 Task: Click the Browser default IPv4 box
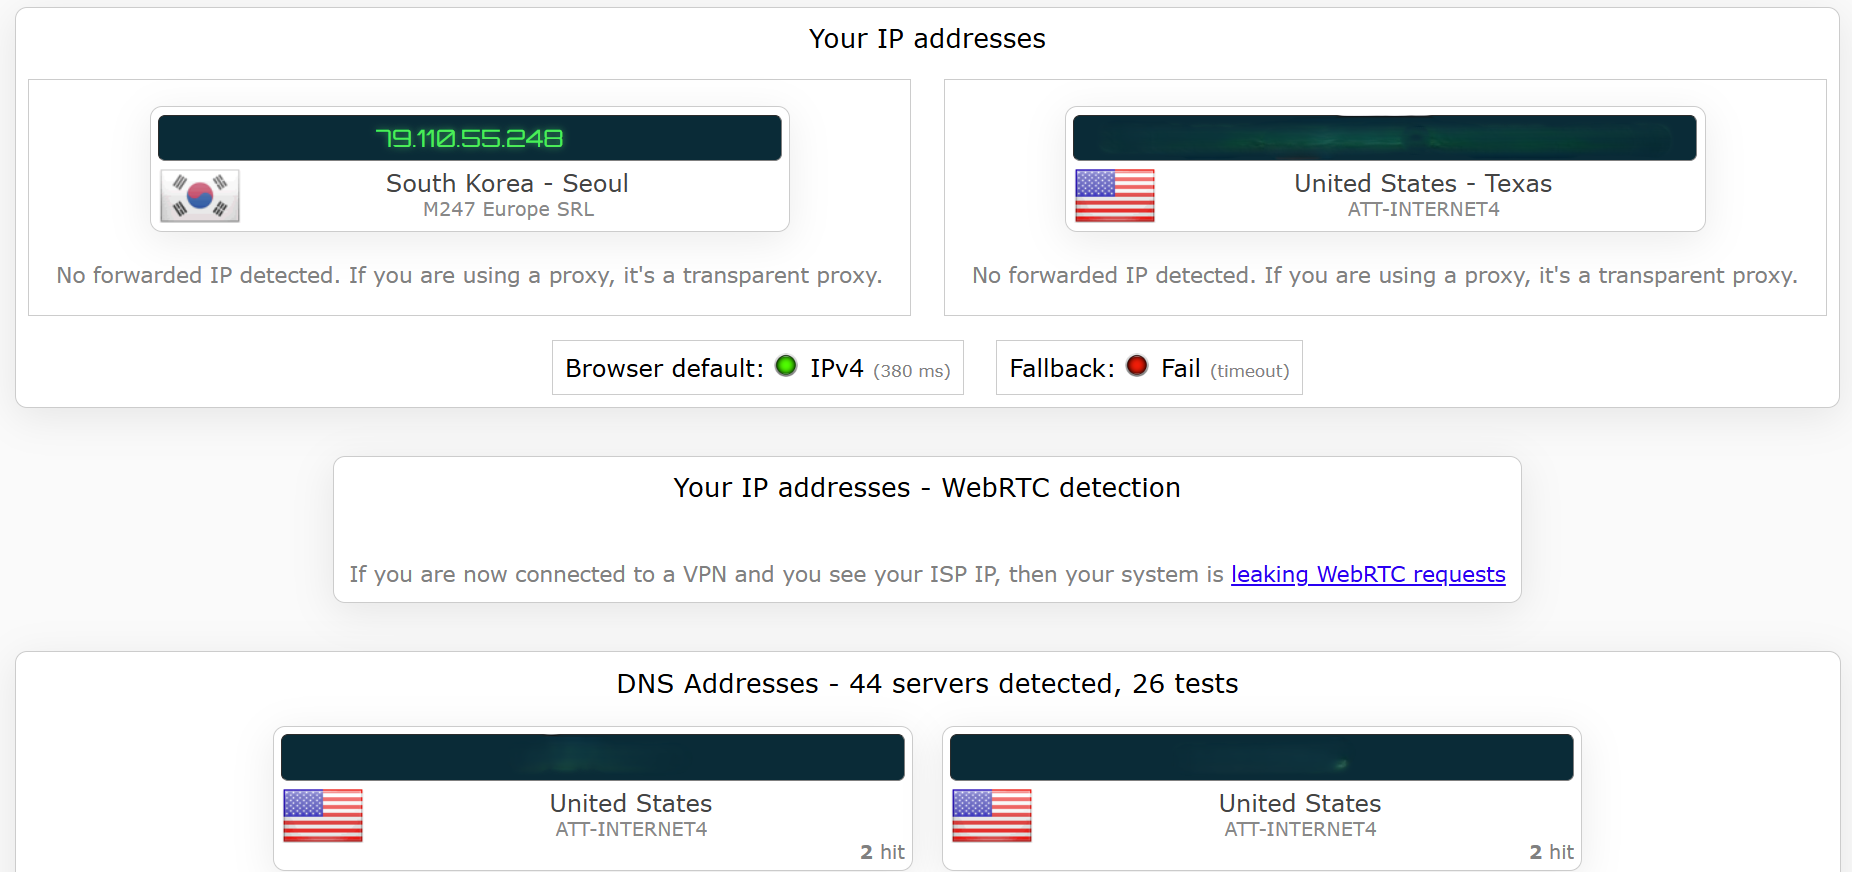[758, 368]
